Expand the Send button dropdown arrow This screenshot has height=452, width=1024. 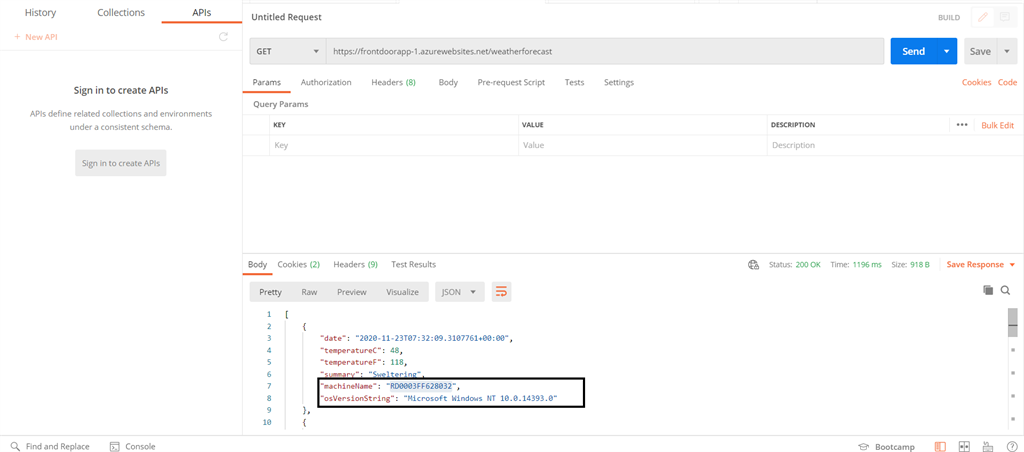point(946,51)
